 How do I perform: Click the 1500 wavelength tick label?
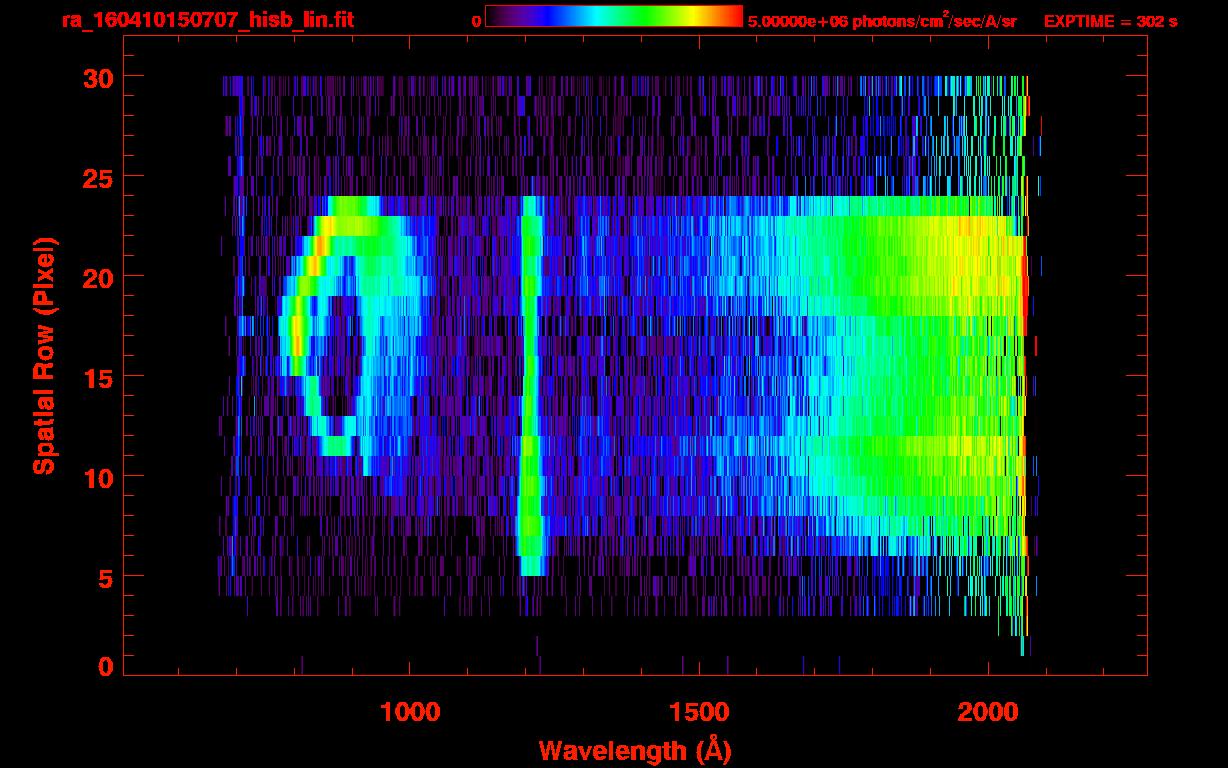point(699,712)
